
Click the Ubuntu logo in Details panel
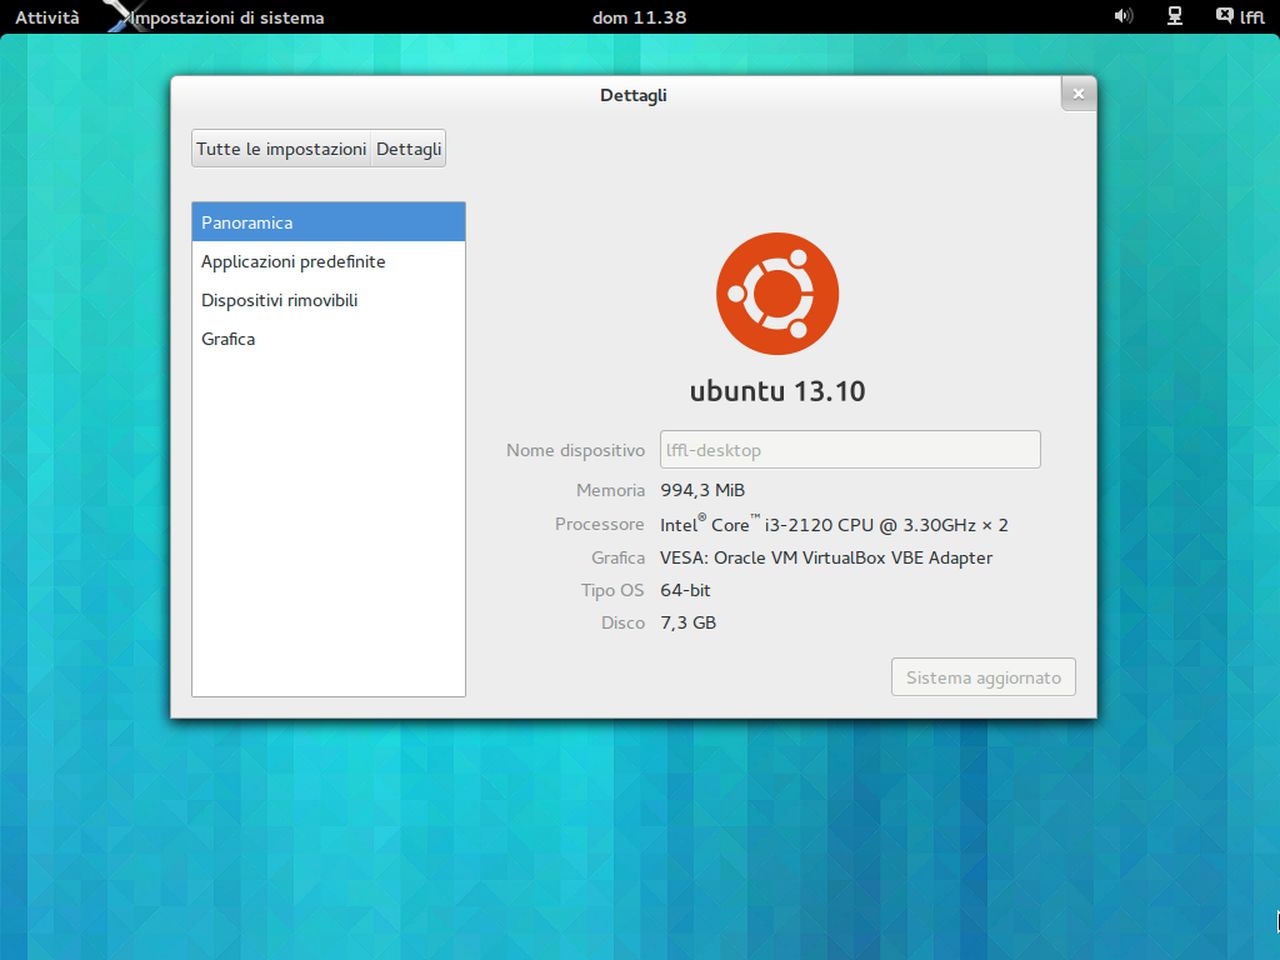(x=777, y=294)
